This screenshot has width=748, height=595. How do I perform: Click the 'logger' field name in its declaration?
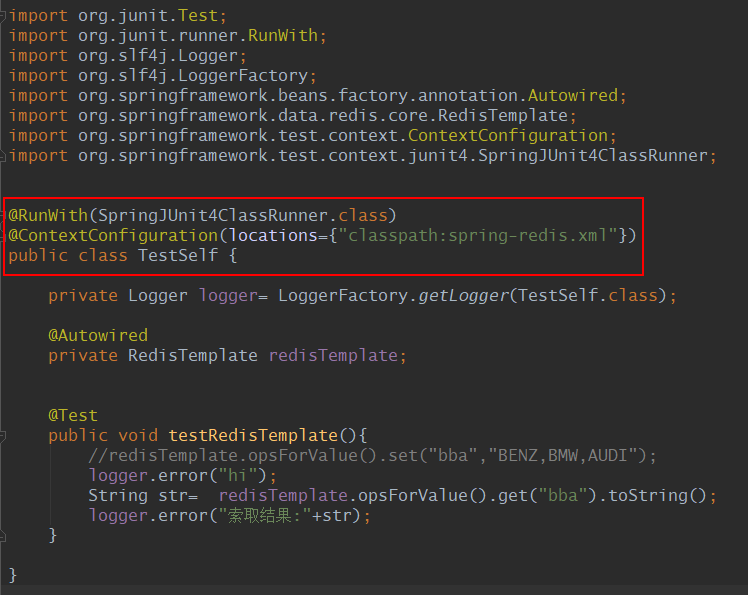tap(228, 295)
